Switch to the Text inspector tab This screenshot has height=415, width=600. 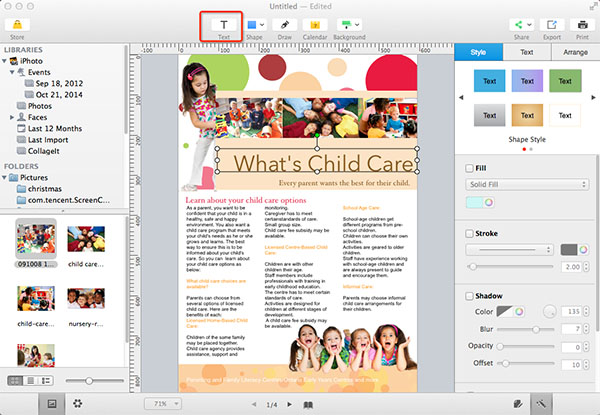pyautogui.click(x=527, y=52)
